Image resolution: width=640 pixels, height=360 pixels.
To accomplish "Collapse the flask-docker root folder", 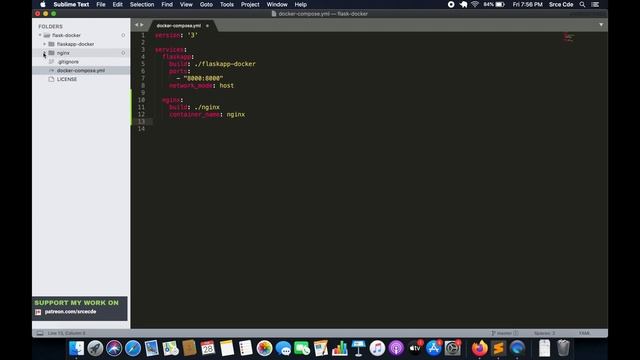I will pos(40,35).
